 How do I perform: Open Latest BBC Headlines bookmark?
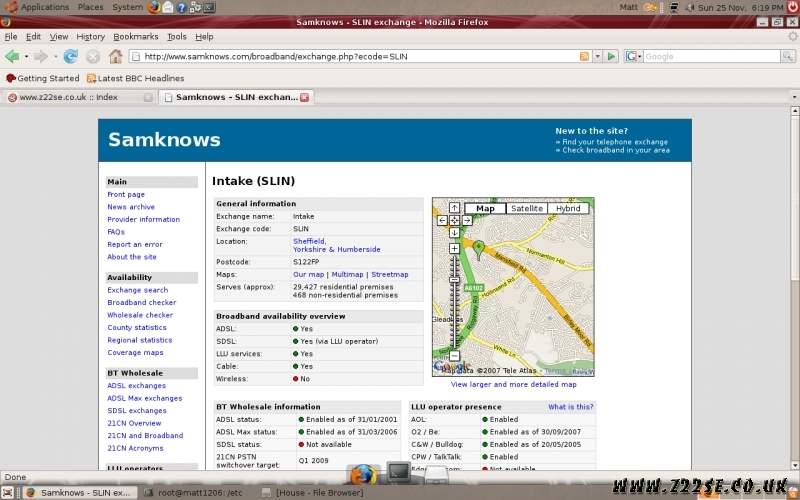coord(135,78)
